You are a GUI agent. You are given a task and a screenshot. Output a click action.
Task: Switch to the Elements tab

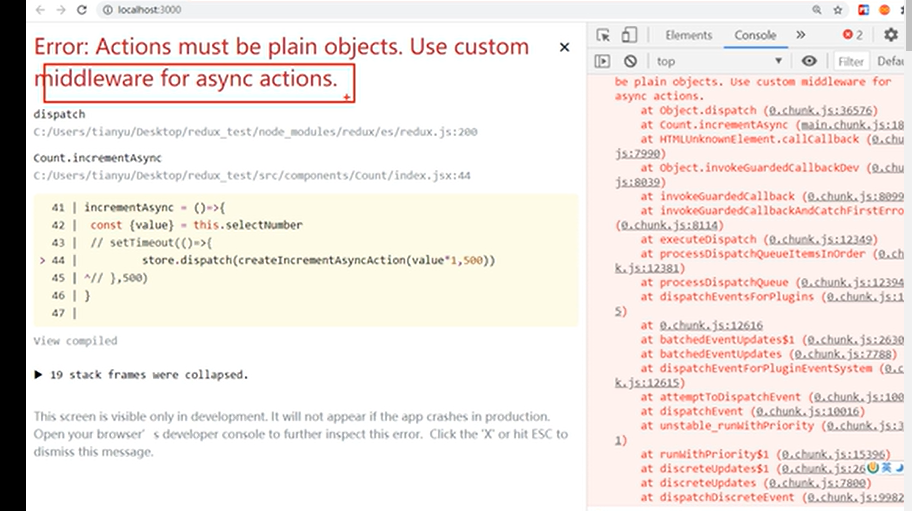click(x=689, y=35)
